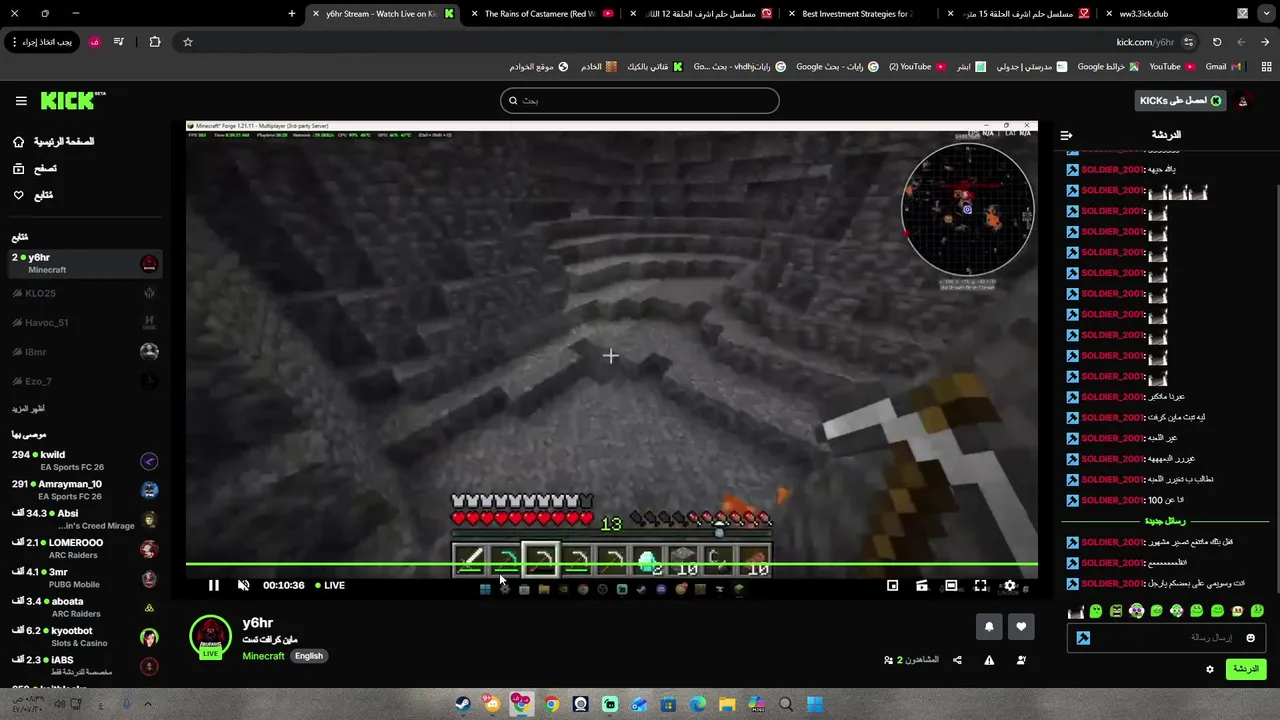Enter fullscreen on video player

980,585
